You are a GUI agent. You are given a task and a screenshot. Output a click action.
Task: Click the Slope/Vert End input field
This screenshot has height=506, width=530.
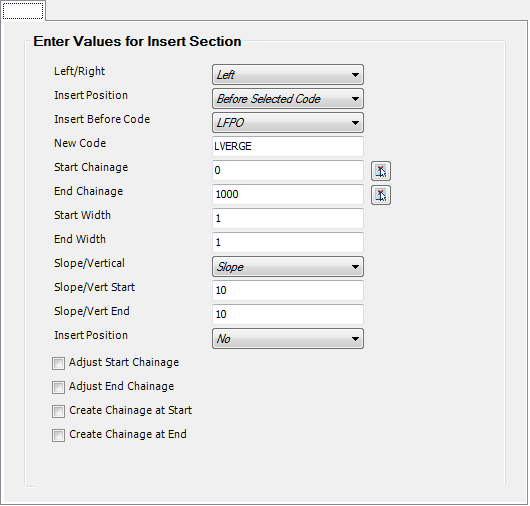[x=288, y=314]
